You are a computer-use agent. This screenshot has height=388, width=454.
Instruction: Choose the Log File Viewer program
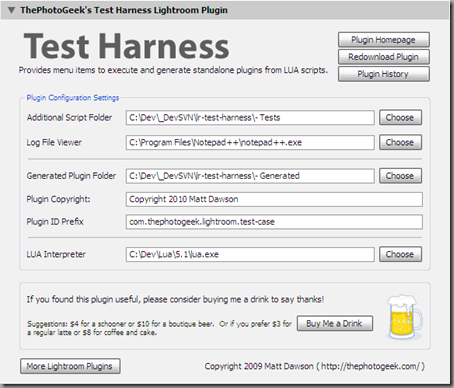pyautogui.click(x=400, y=142)
